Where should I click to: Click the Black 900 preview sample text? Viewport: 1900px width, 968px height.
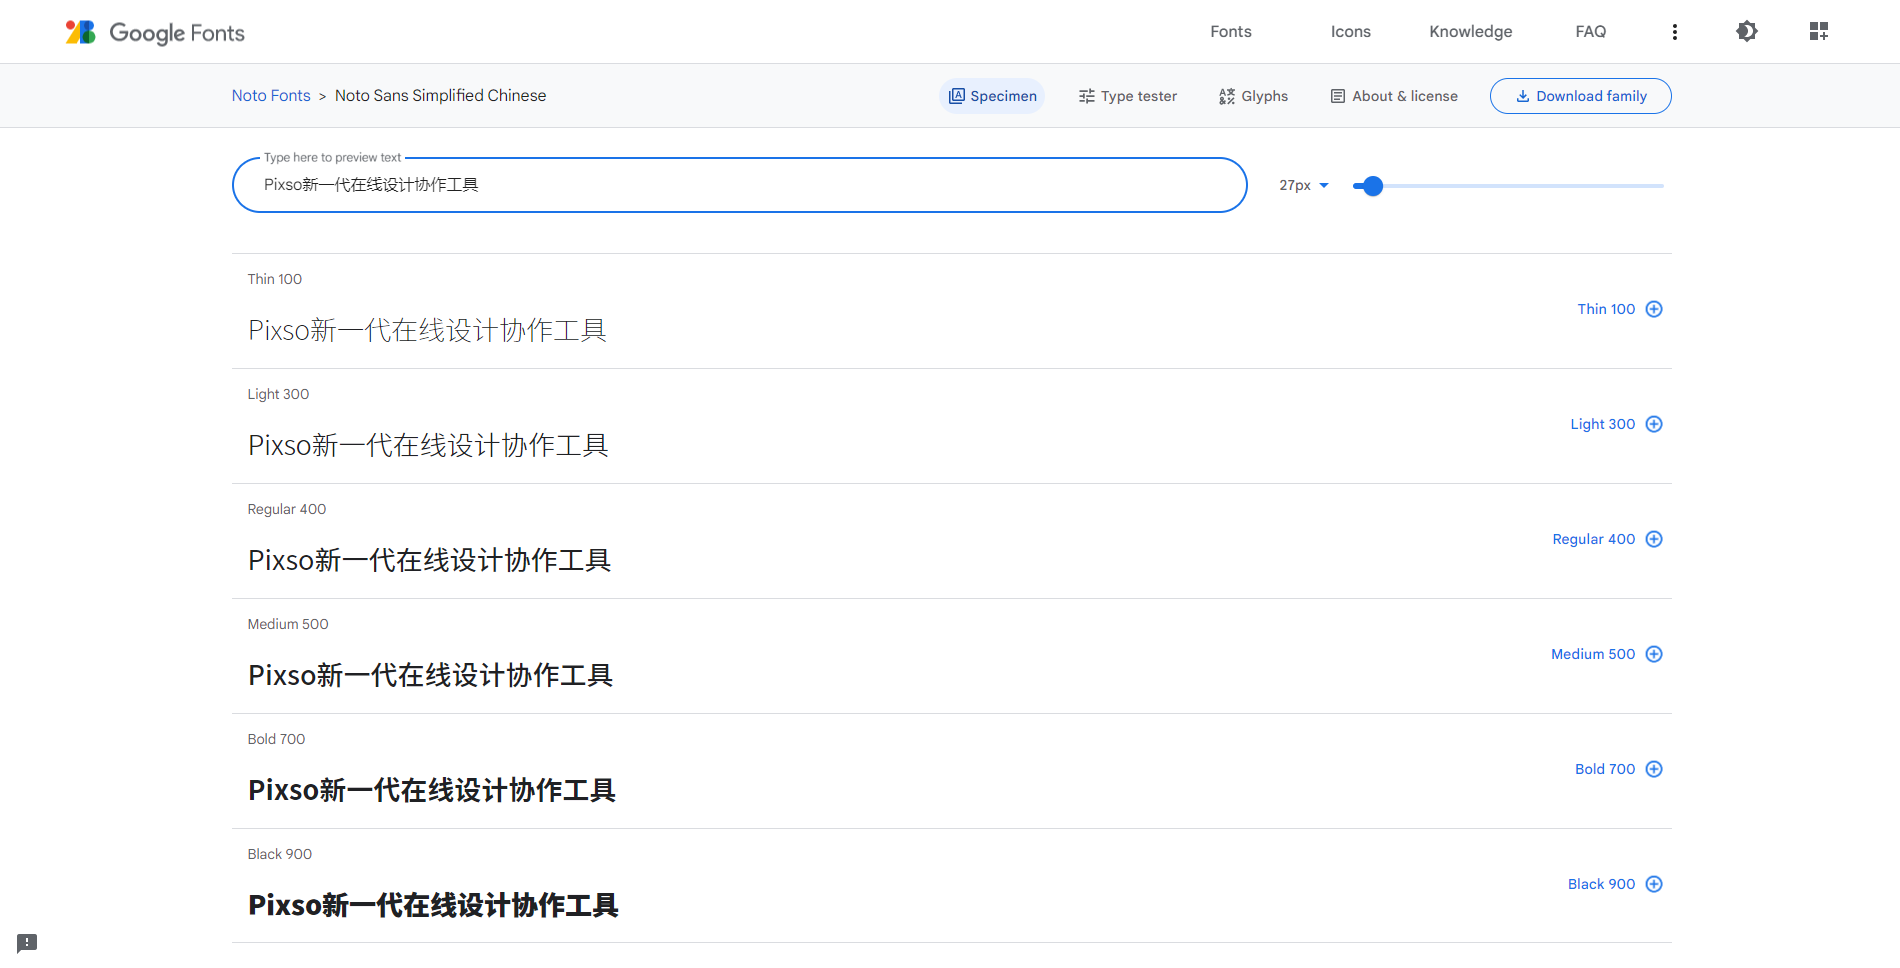pos(434,905)
